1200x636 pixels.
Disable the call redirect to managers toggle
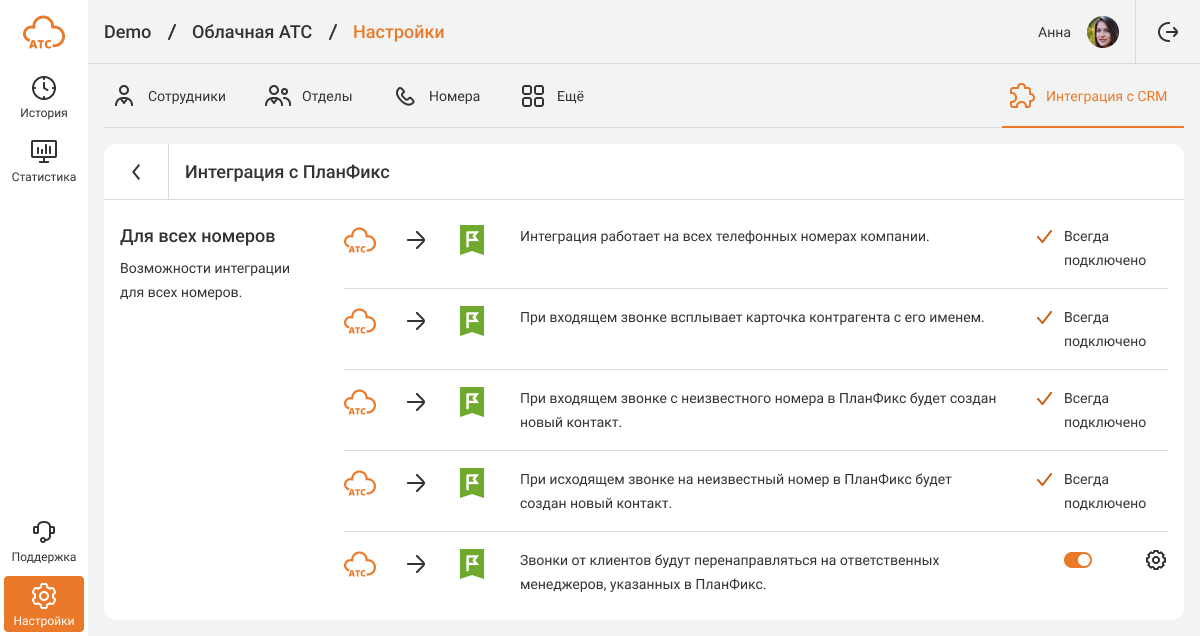pyautogui.click(x=1077, y=560)
